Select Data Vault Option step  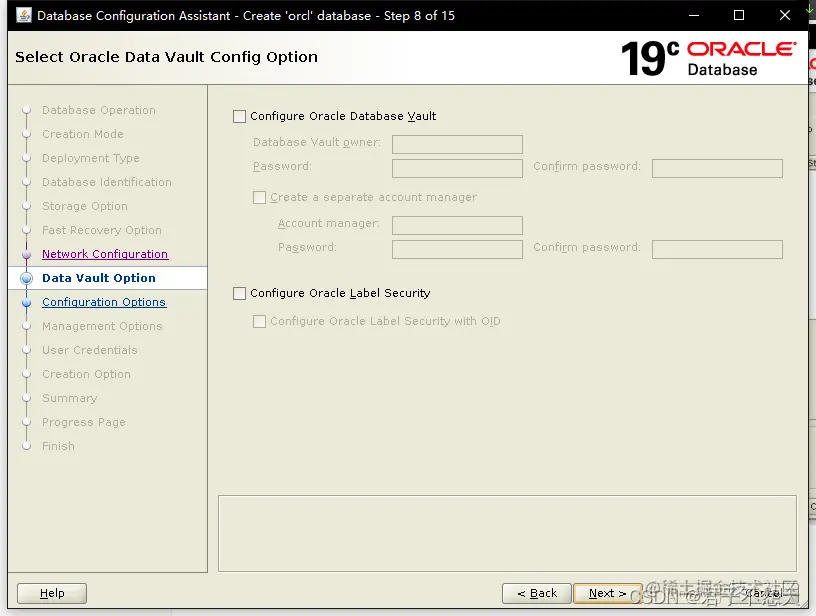click(x=99, y=278)
